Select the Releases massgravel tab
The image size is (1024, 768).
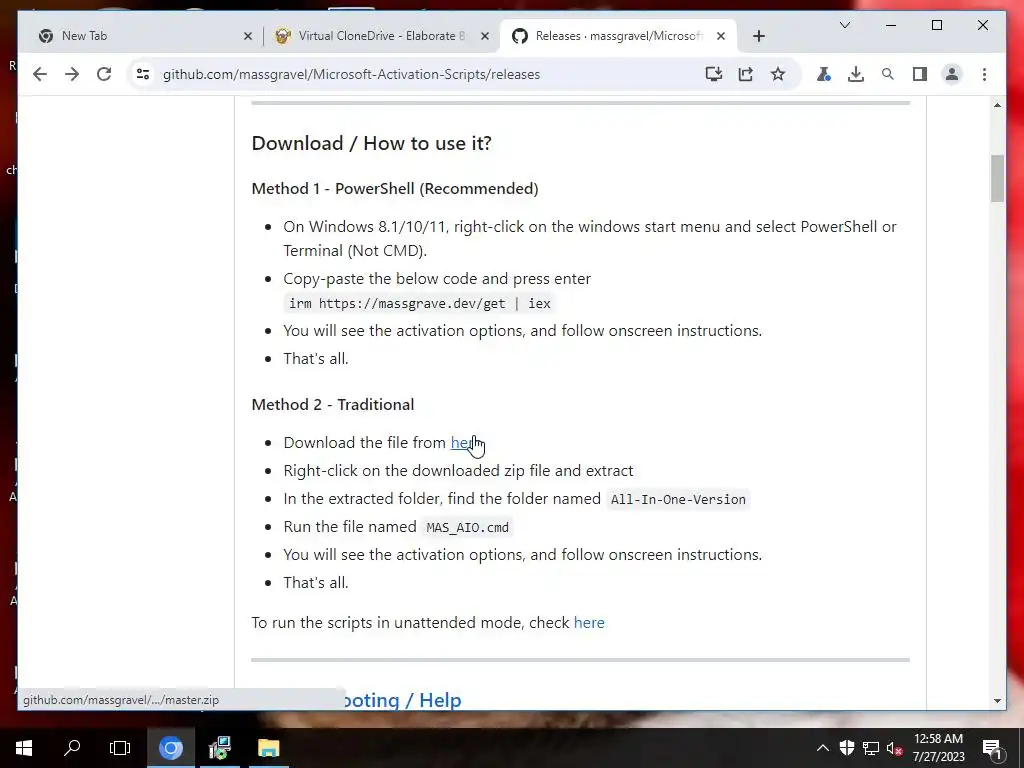point(618,36)
